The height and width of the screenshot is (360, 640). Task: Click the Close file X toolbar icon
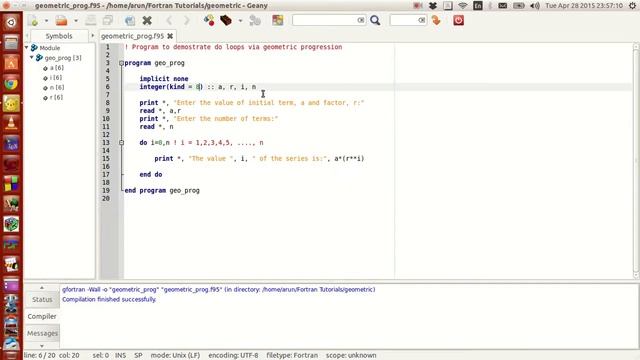tap(147, 20)
